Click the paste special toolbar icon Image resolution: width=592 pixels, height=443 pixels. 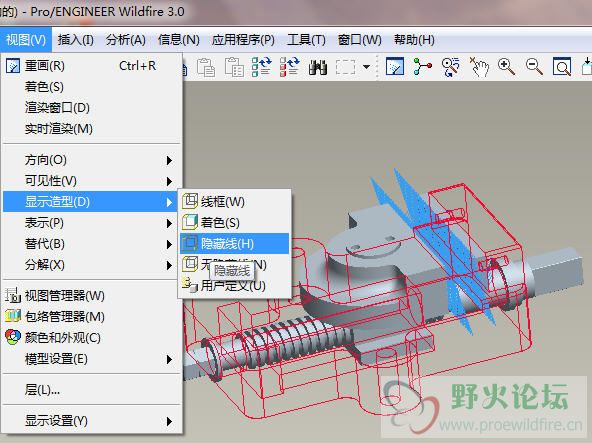pyautogui.click(x=234, y=67)
